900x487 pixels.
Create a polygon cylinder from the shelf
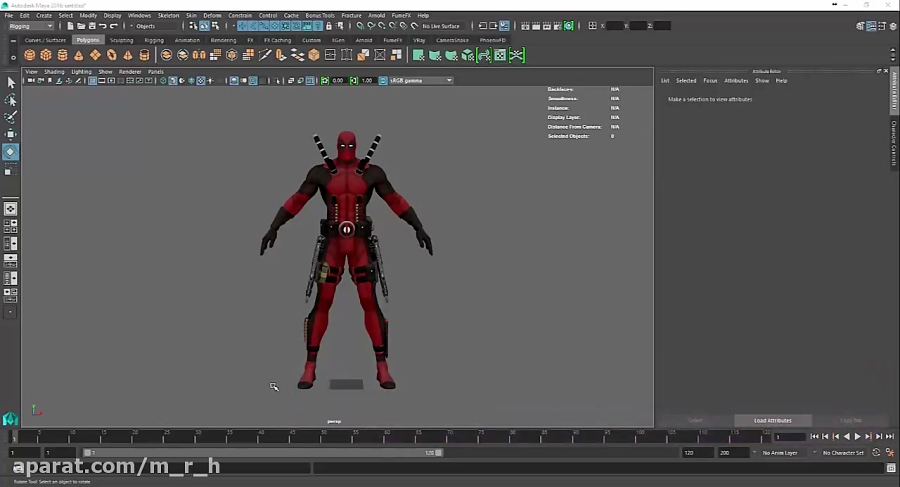point(62,55)
